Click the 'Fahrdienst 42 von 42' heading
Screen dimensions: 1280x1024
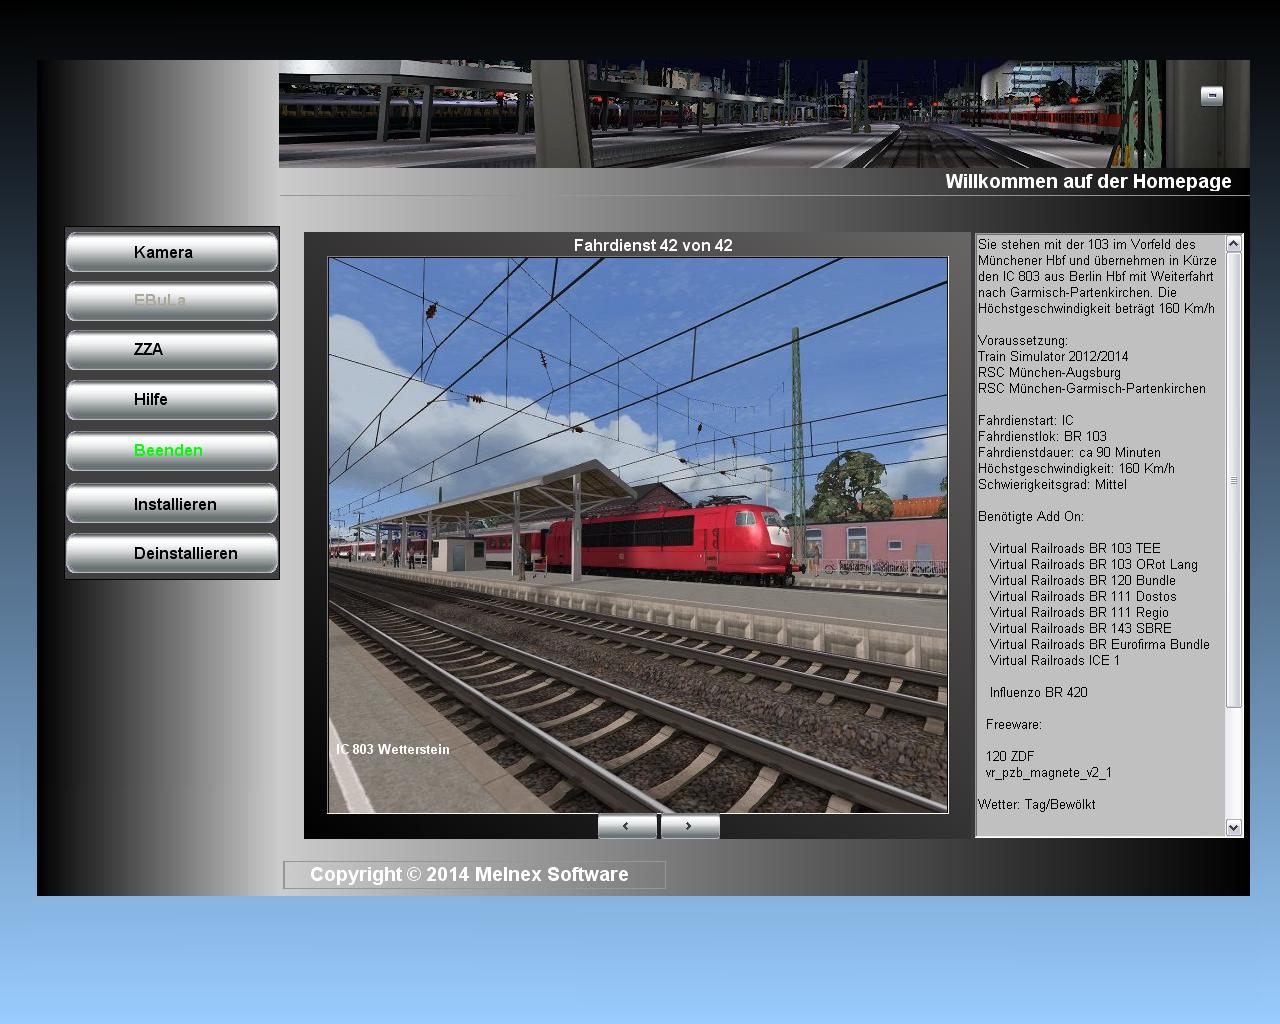coord(653,245)
